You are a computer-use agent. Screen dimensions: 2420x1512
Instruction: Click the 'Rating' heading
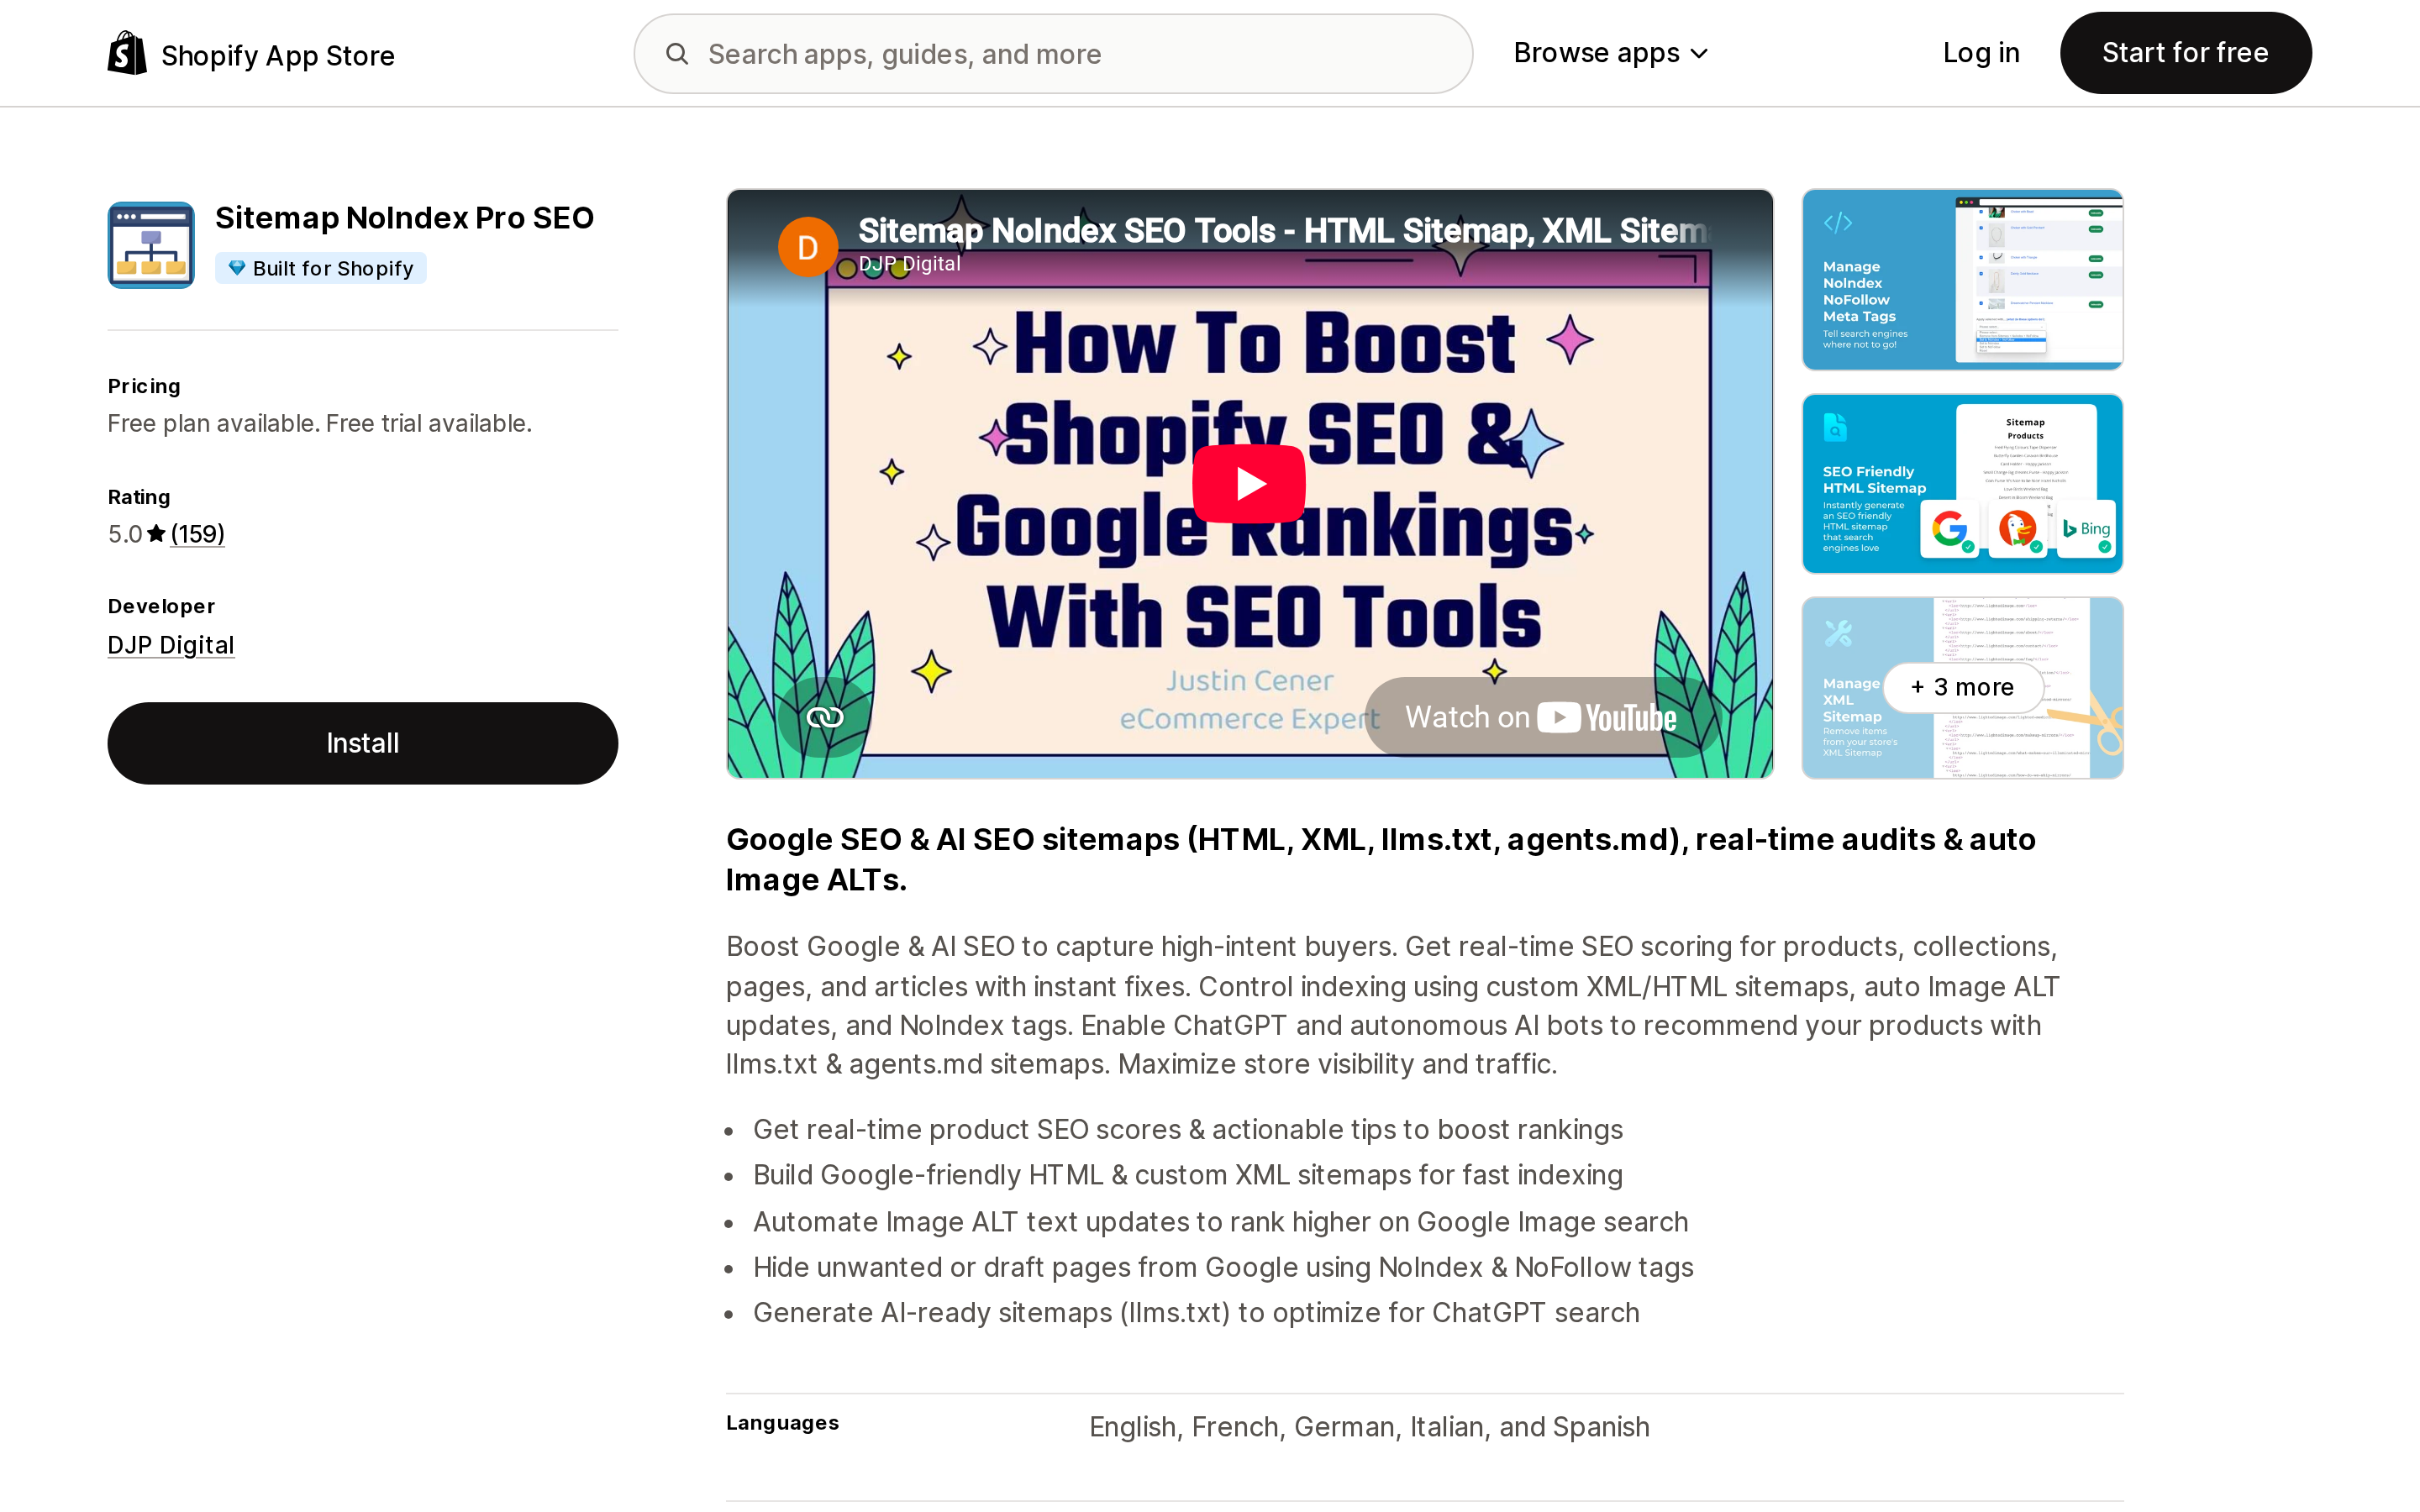(x=139, y=497)
